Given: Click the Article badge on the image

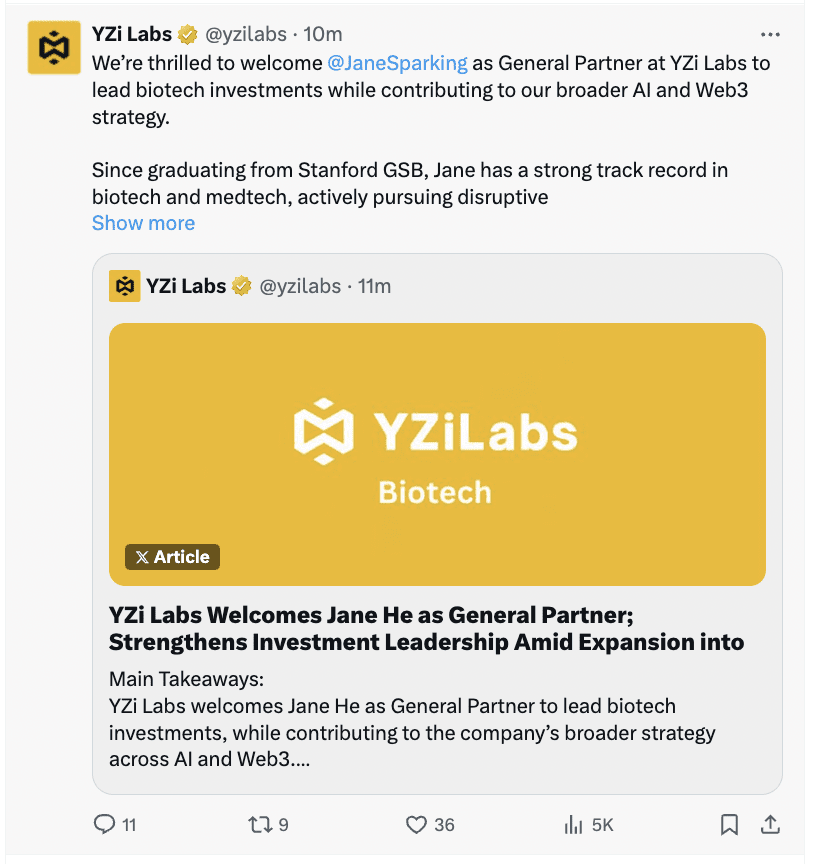Looking at the screenshot, I should point(172,557).
